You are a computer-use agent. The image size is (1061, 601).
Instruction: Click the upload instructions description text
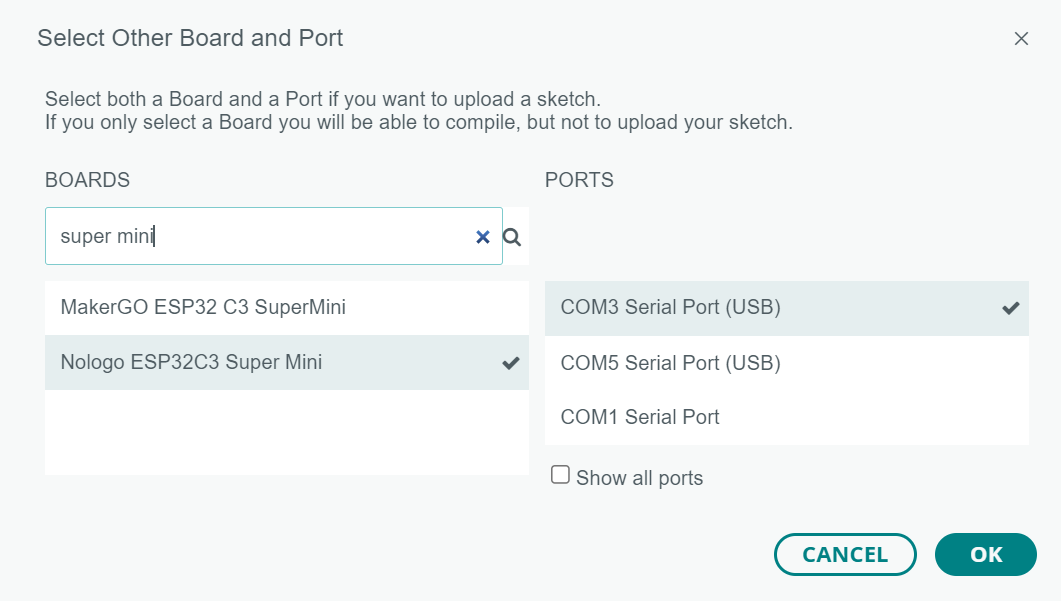(418, 112)
